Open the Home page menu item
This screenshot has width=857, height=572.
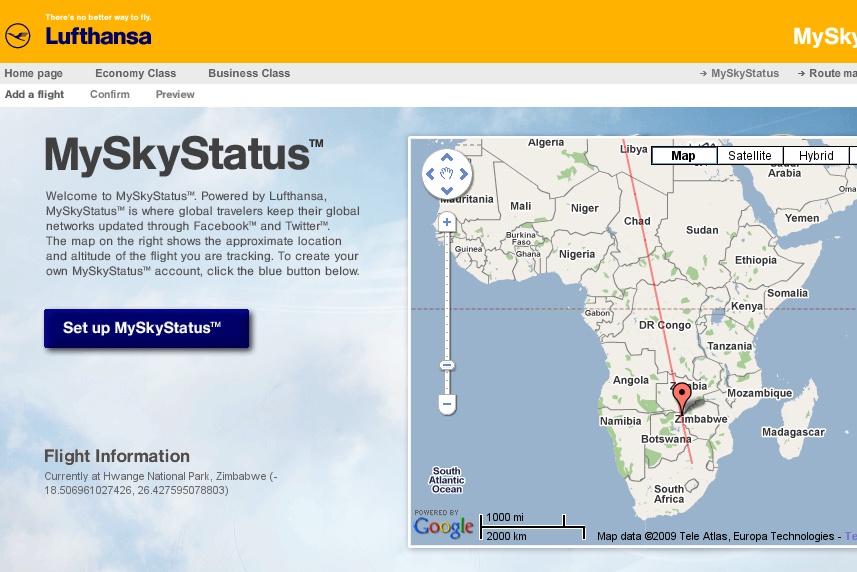tap(33, 73)
